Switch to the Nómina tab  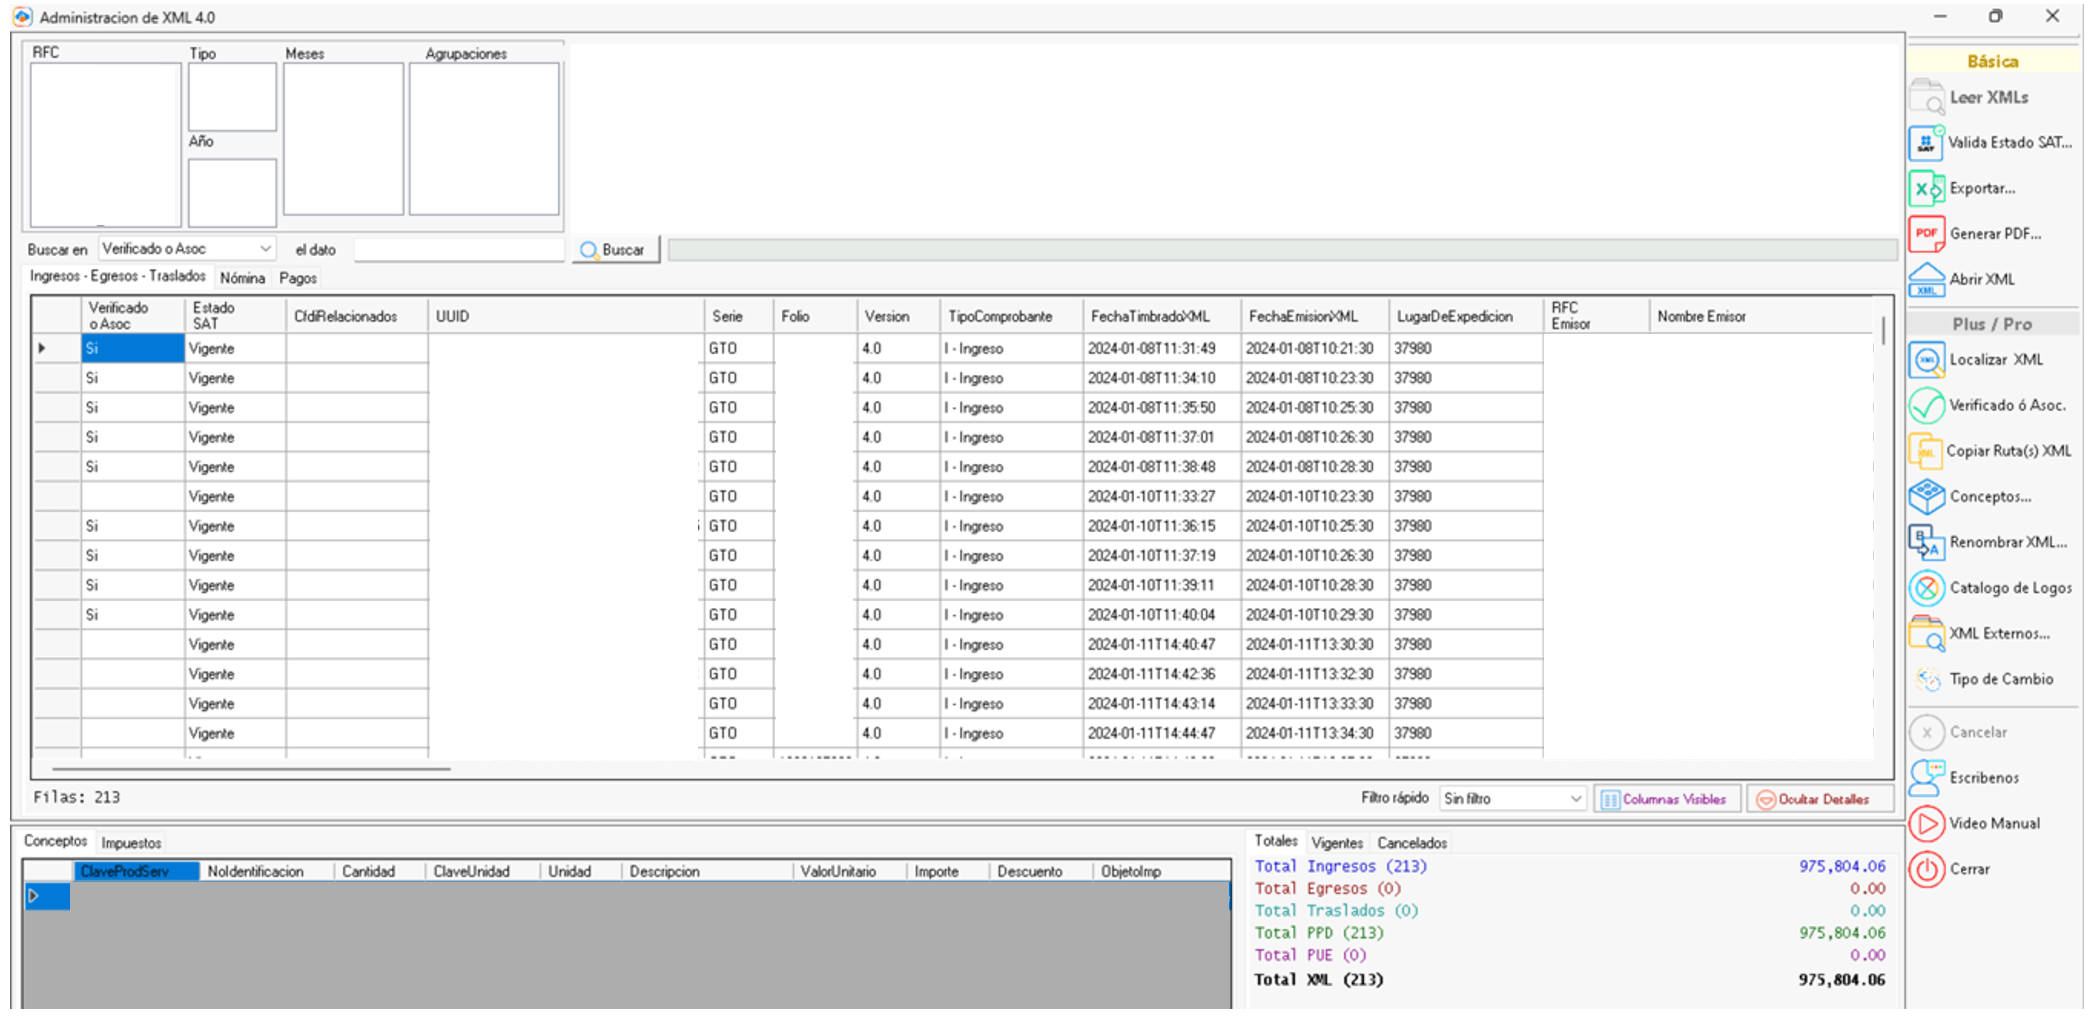click(x=242, y=277)
